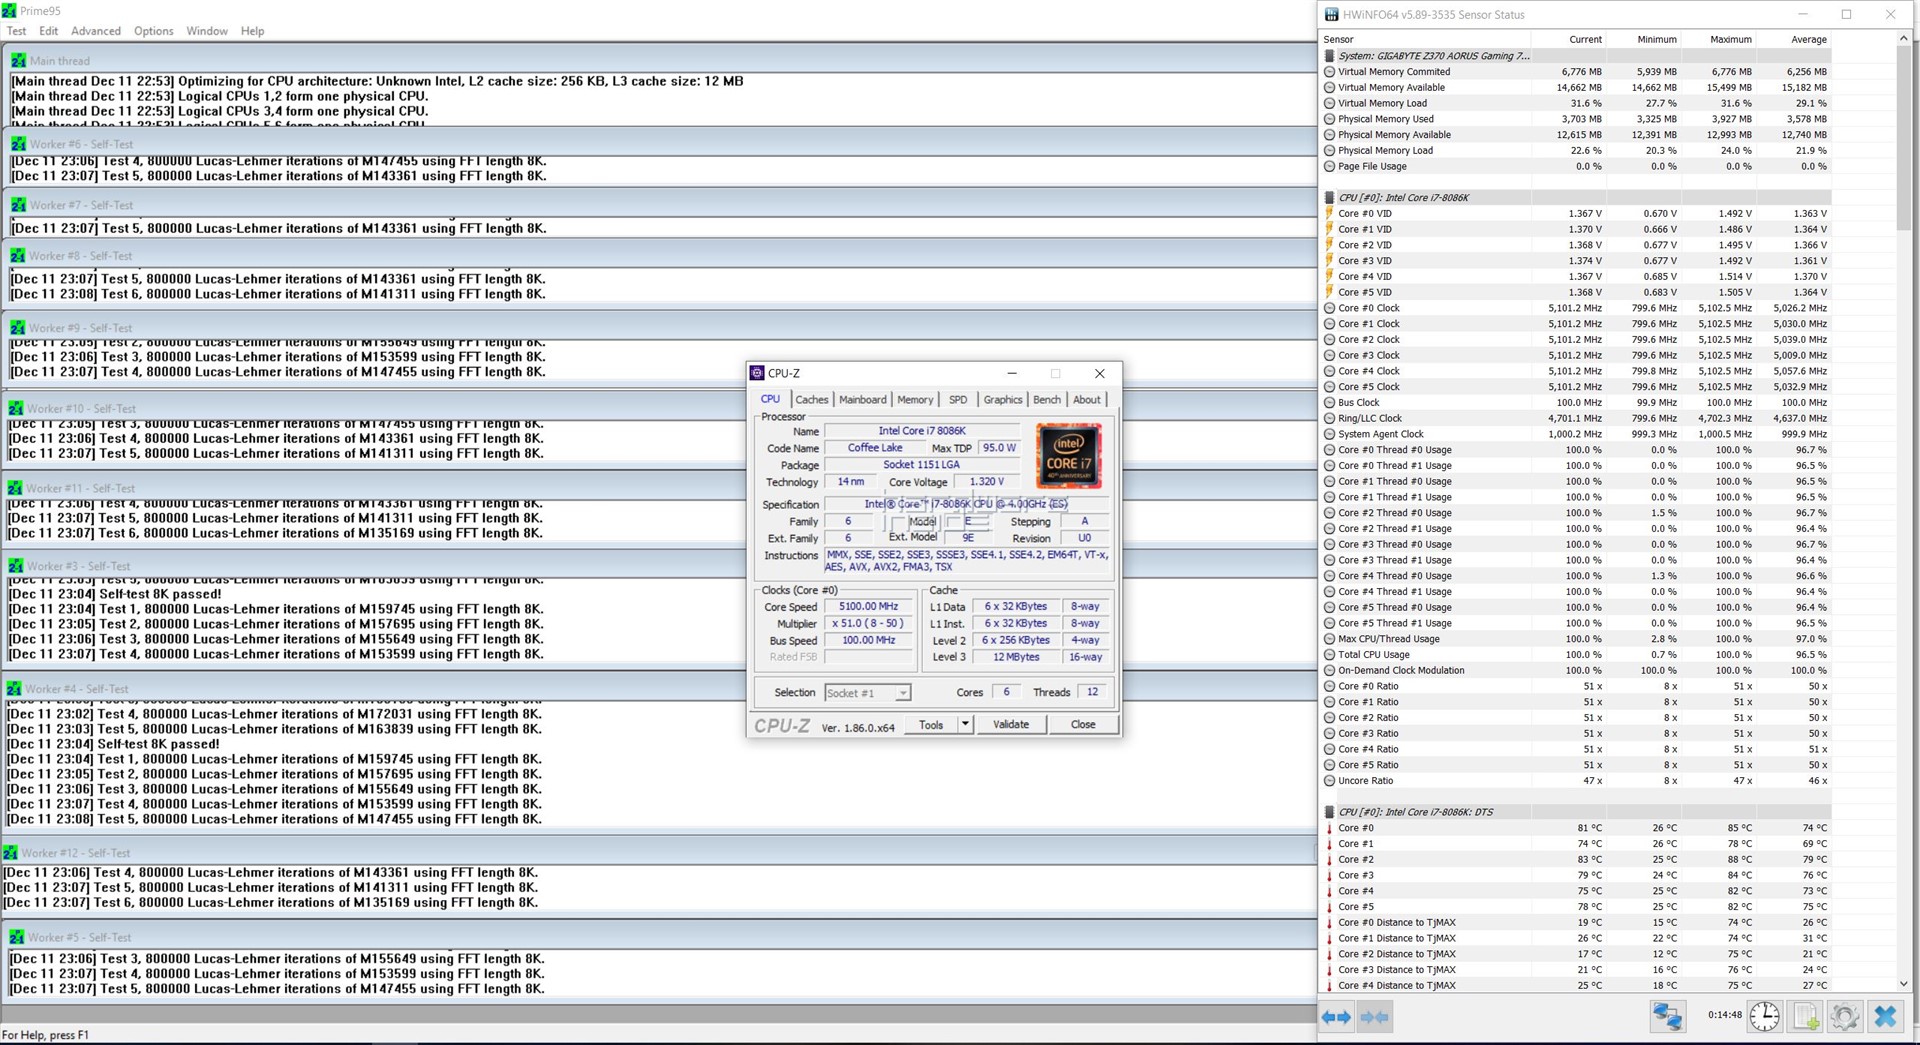Click the Worker #3 Self-Test window icon

point(15,566)
